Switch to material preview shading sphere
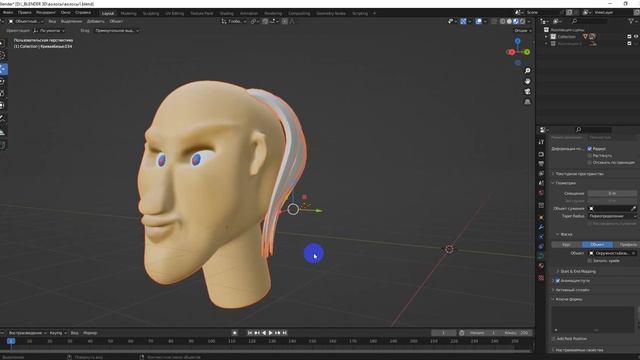The image size is (640, 360). [x=516, y=21]
